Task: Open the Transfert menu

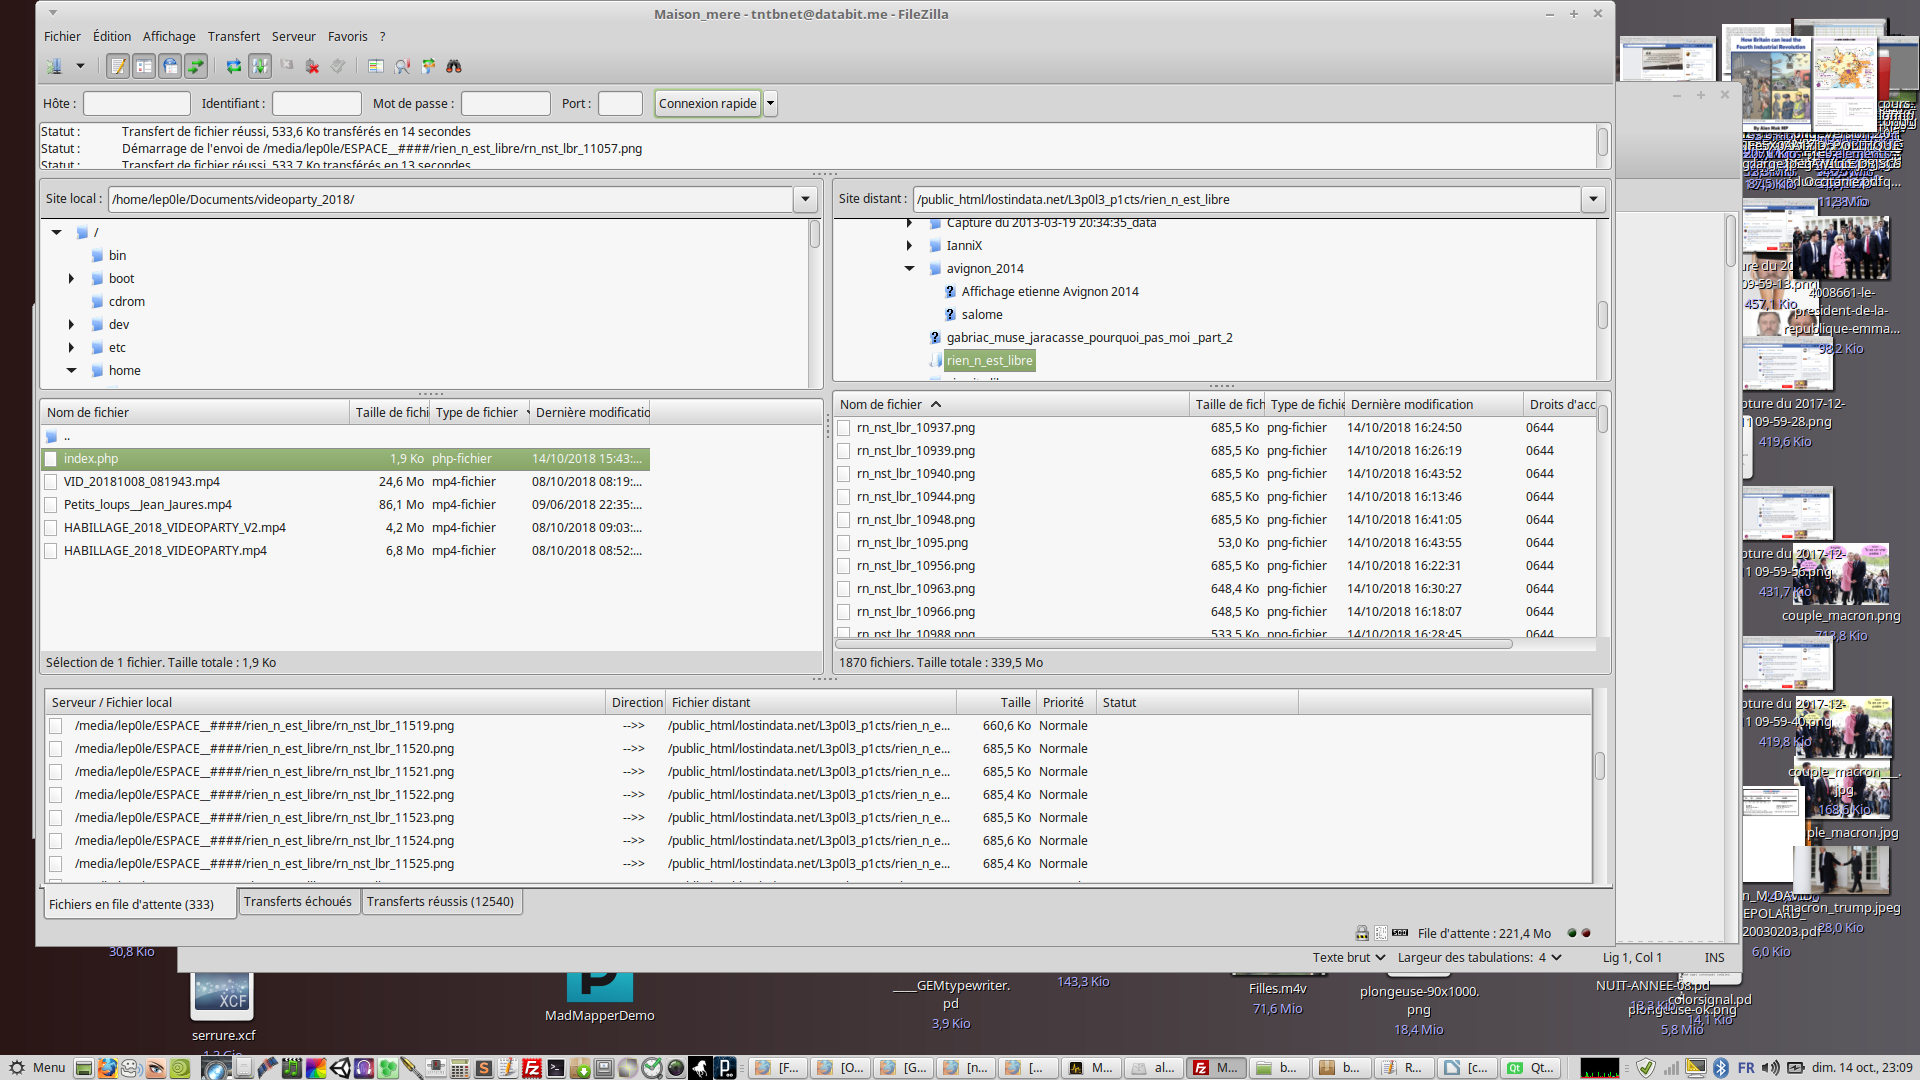Action: (233, 36)
